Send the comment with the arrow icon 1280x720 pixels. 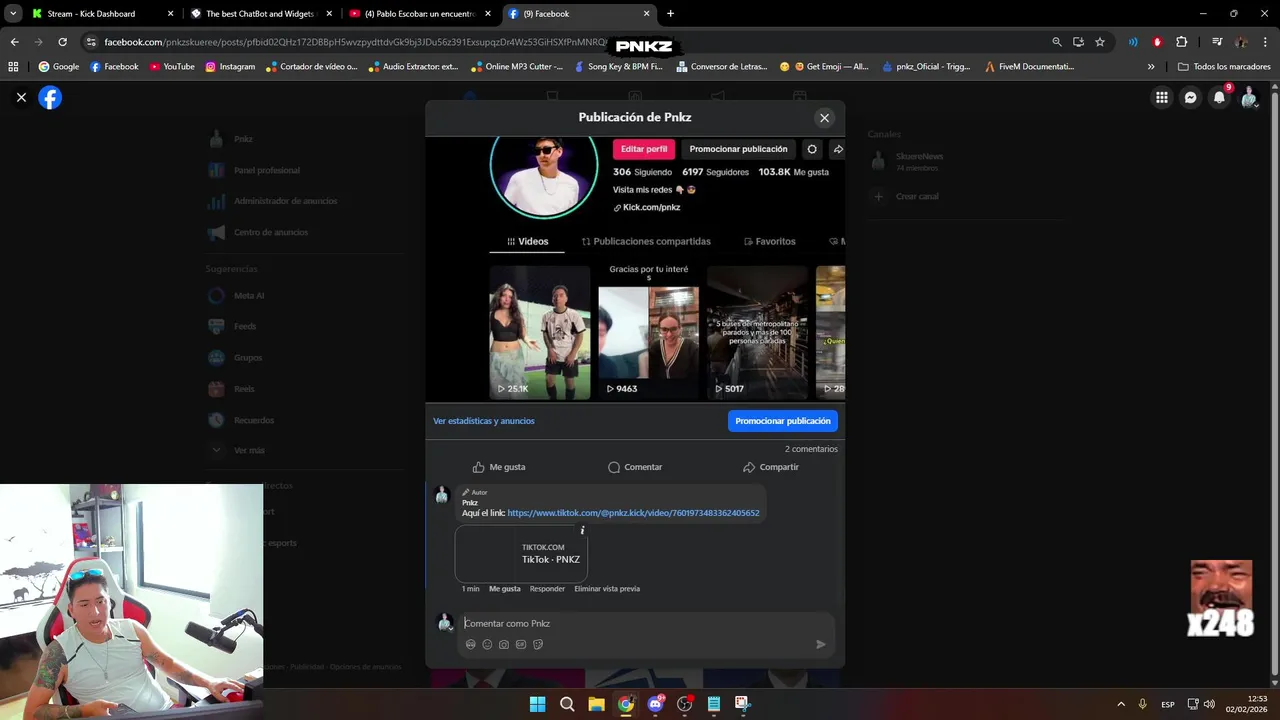point(821,645)
